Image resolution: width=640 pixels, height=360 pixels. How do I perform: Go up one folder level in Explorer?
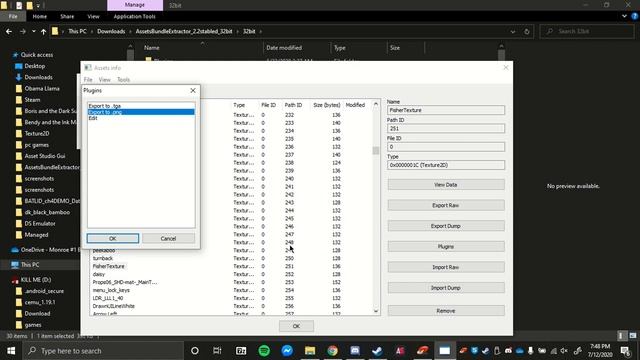[x=44, y=31]
